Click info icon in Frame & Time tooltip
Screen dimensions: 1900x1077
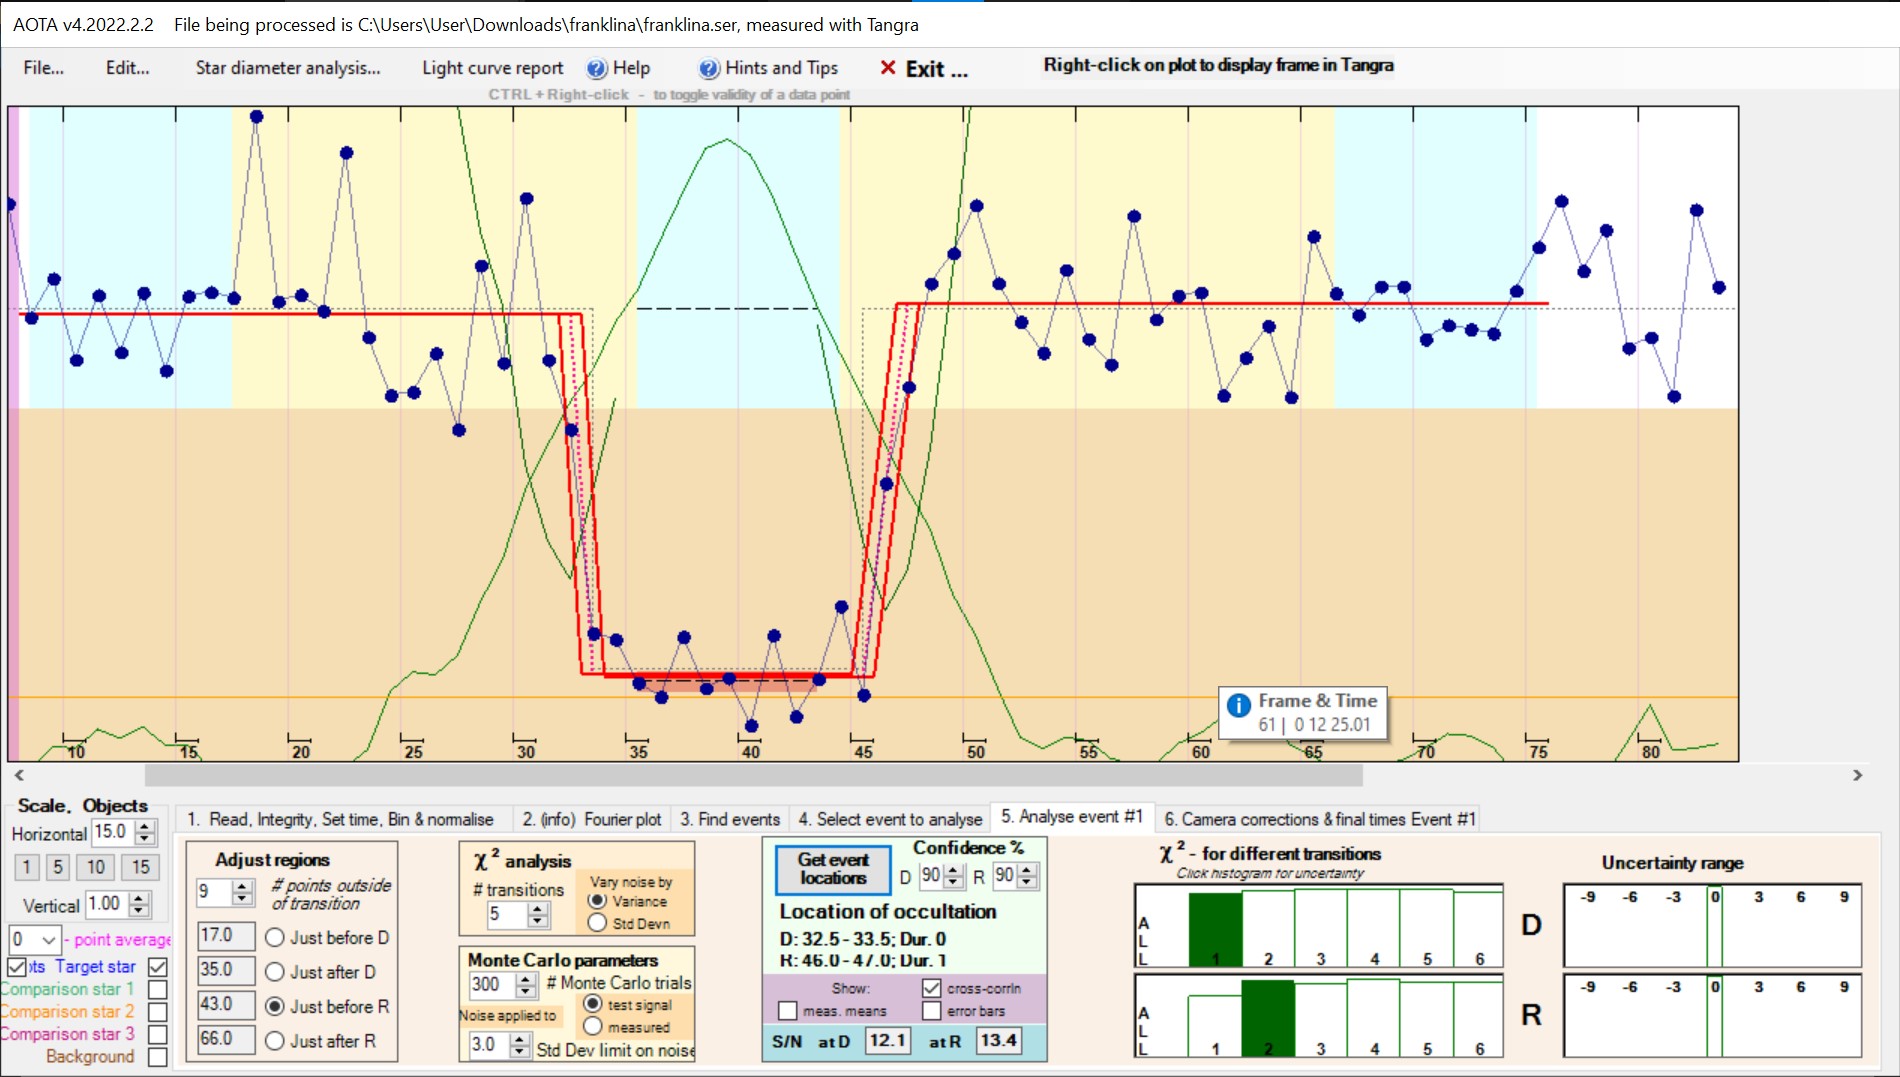coord(1238,705)
